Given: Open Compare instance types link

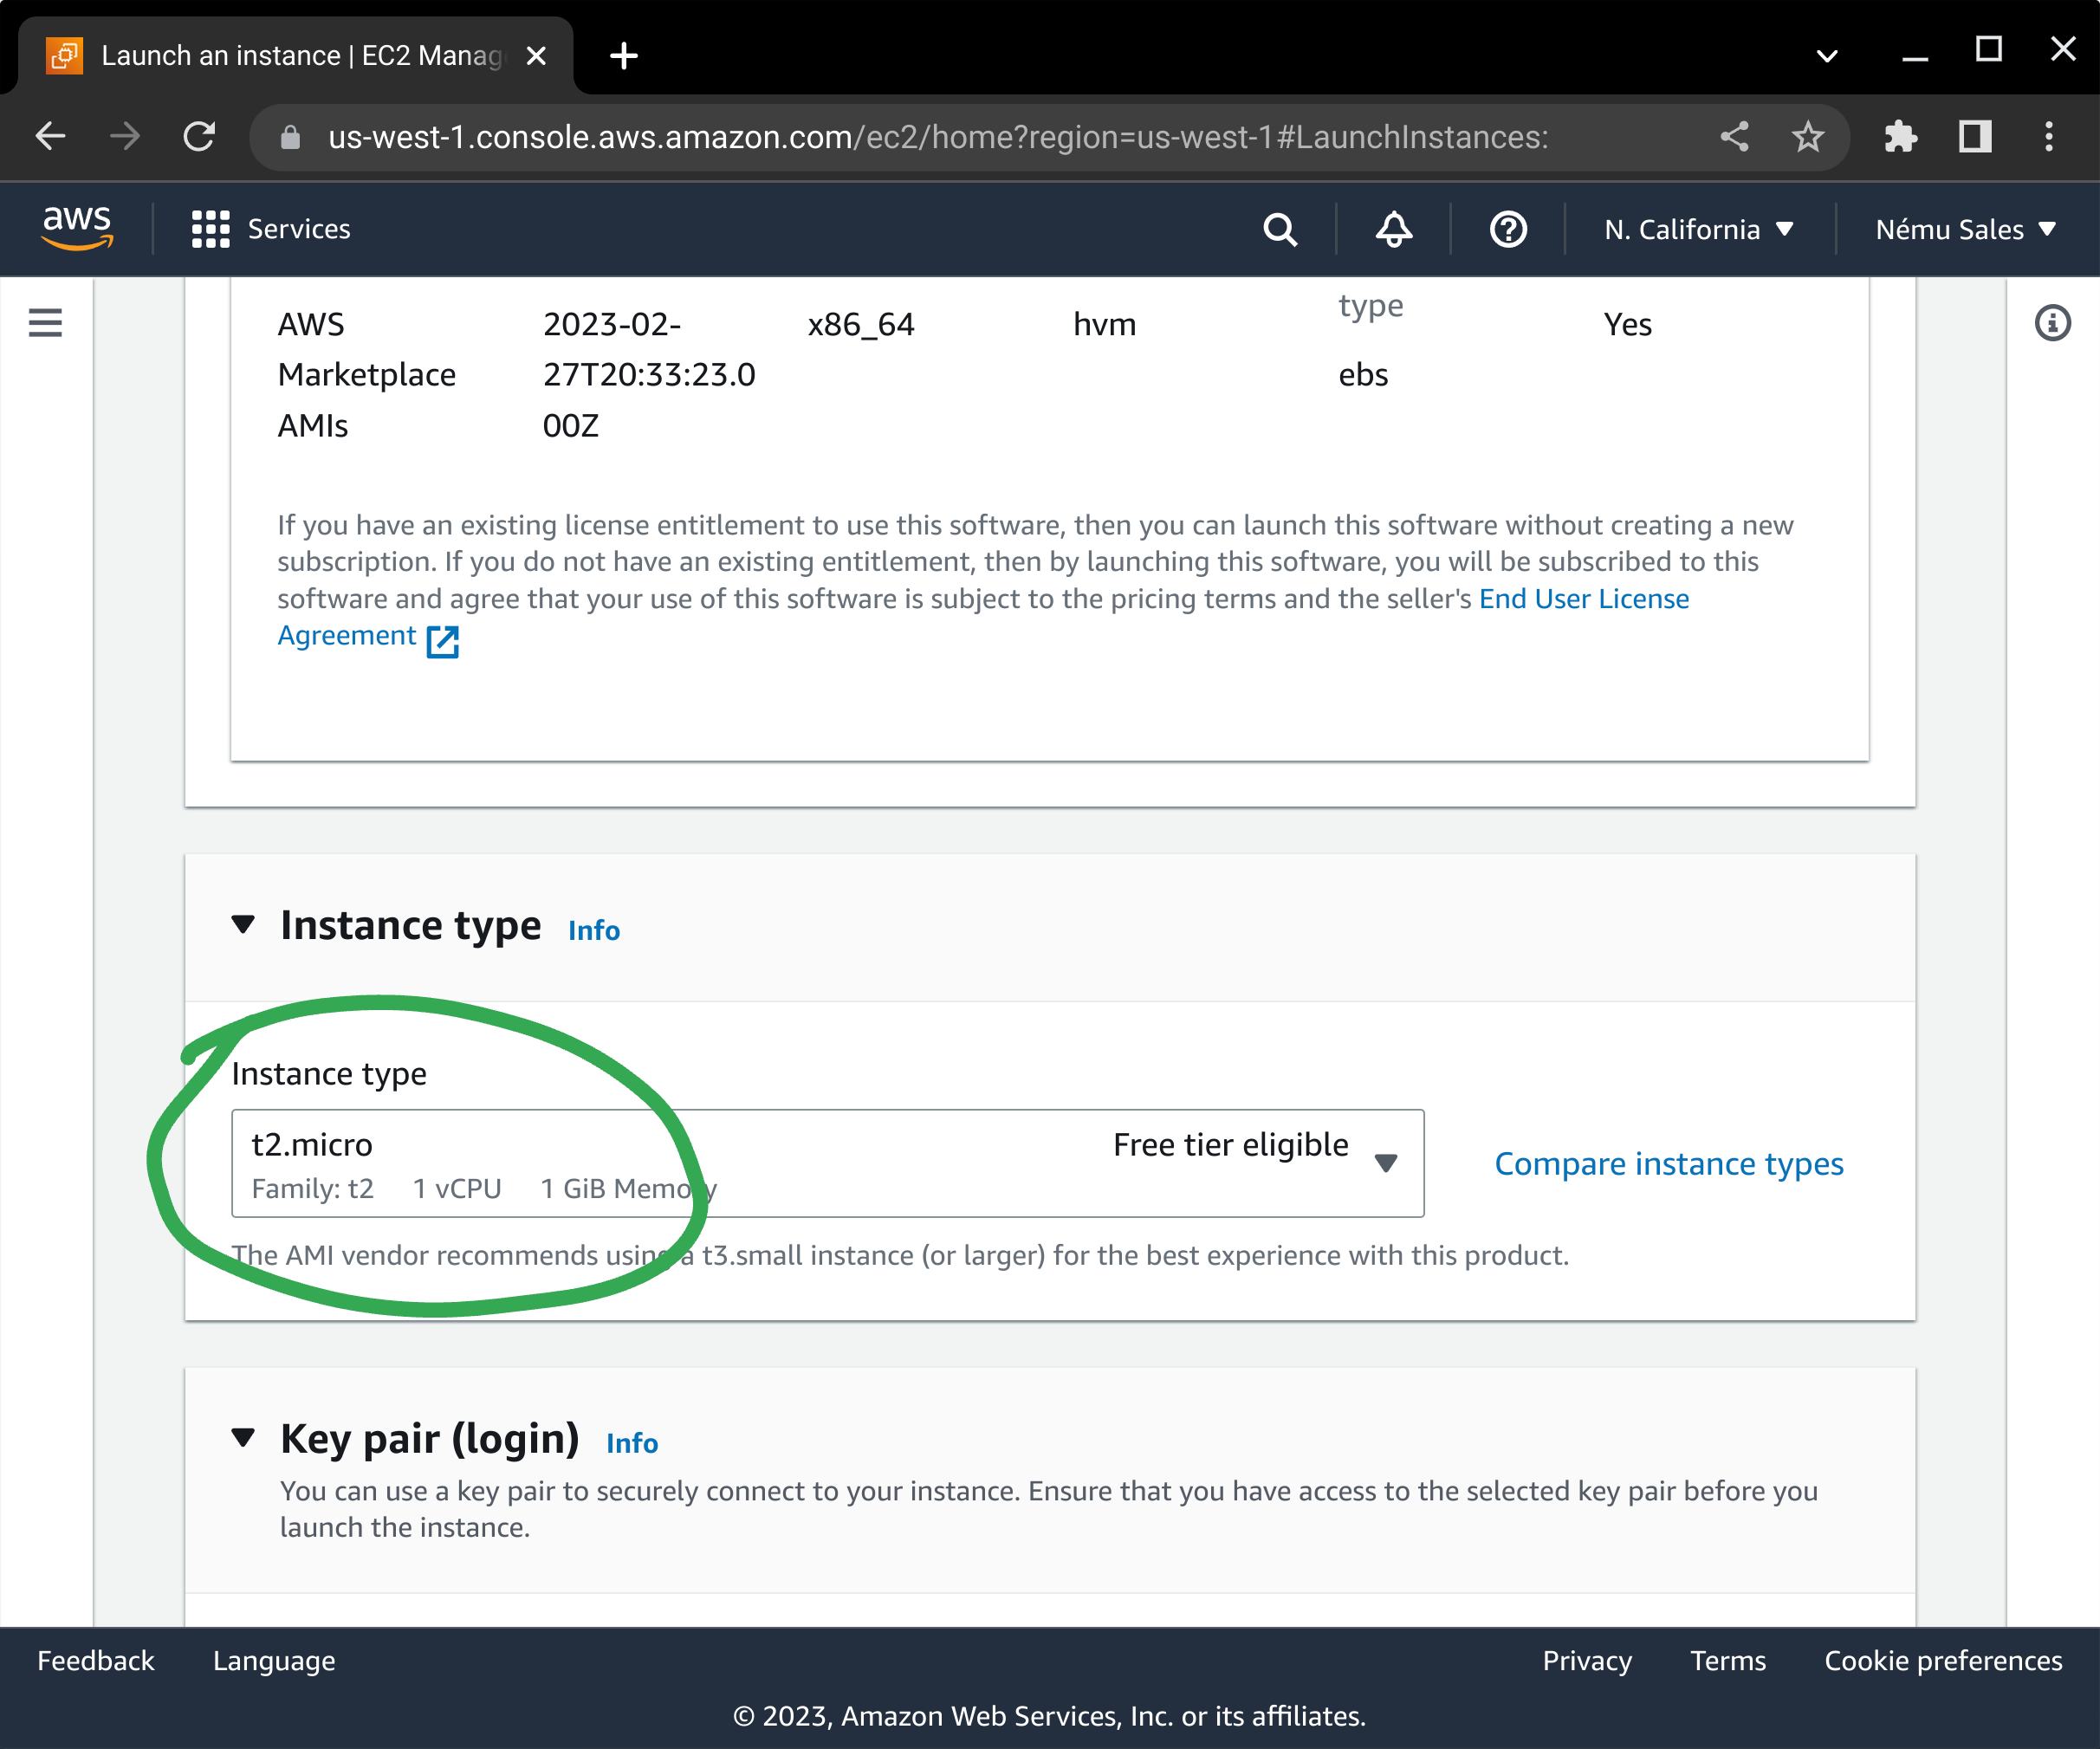Looking at the screenshot, I should (x=1669, y=1163).
